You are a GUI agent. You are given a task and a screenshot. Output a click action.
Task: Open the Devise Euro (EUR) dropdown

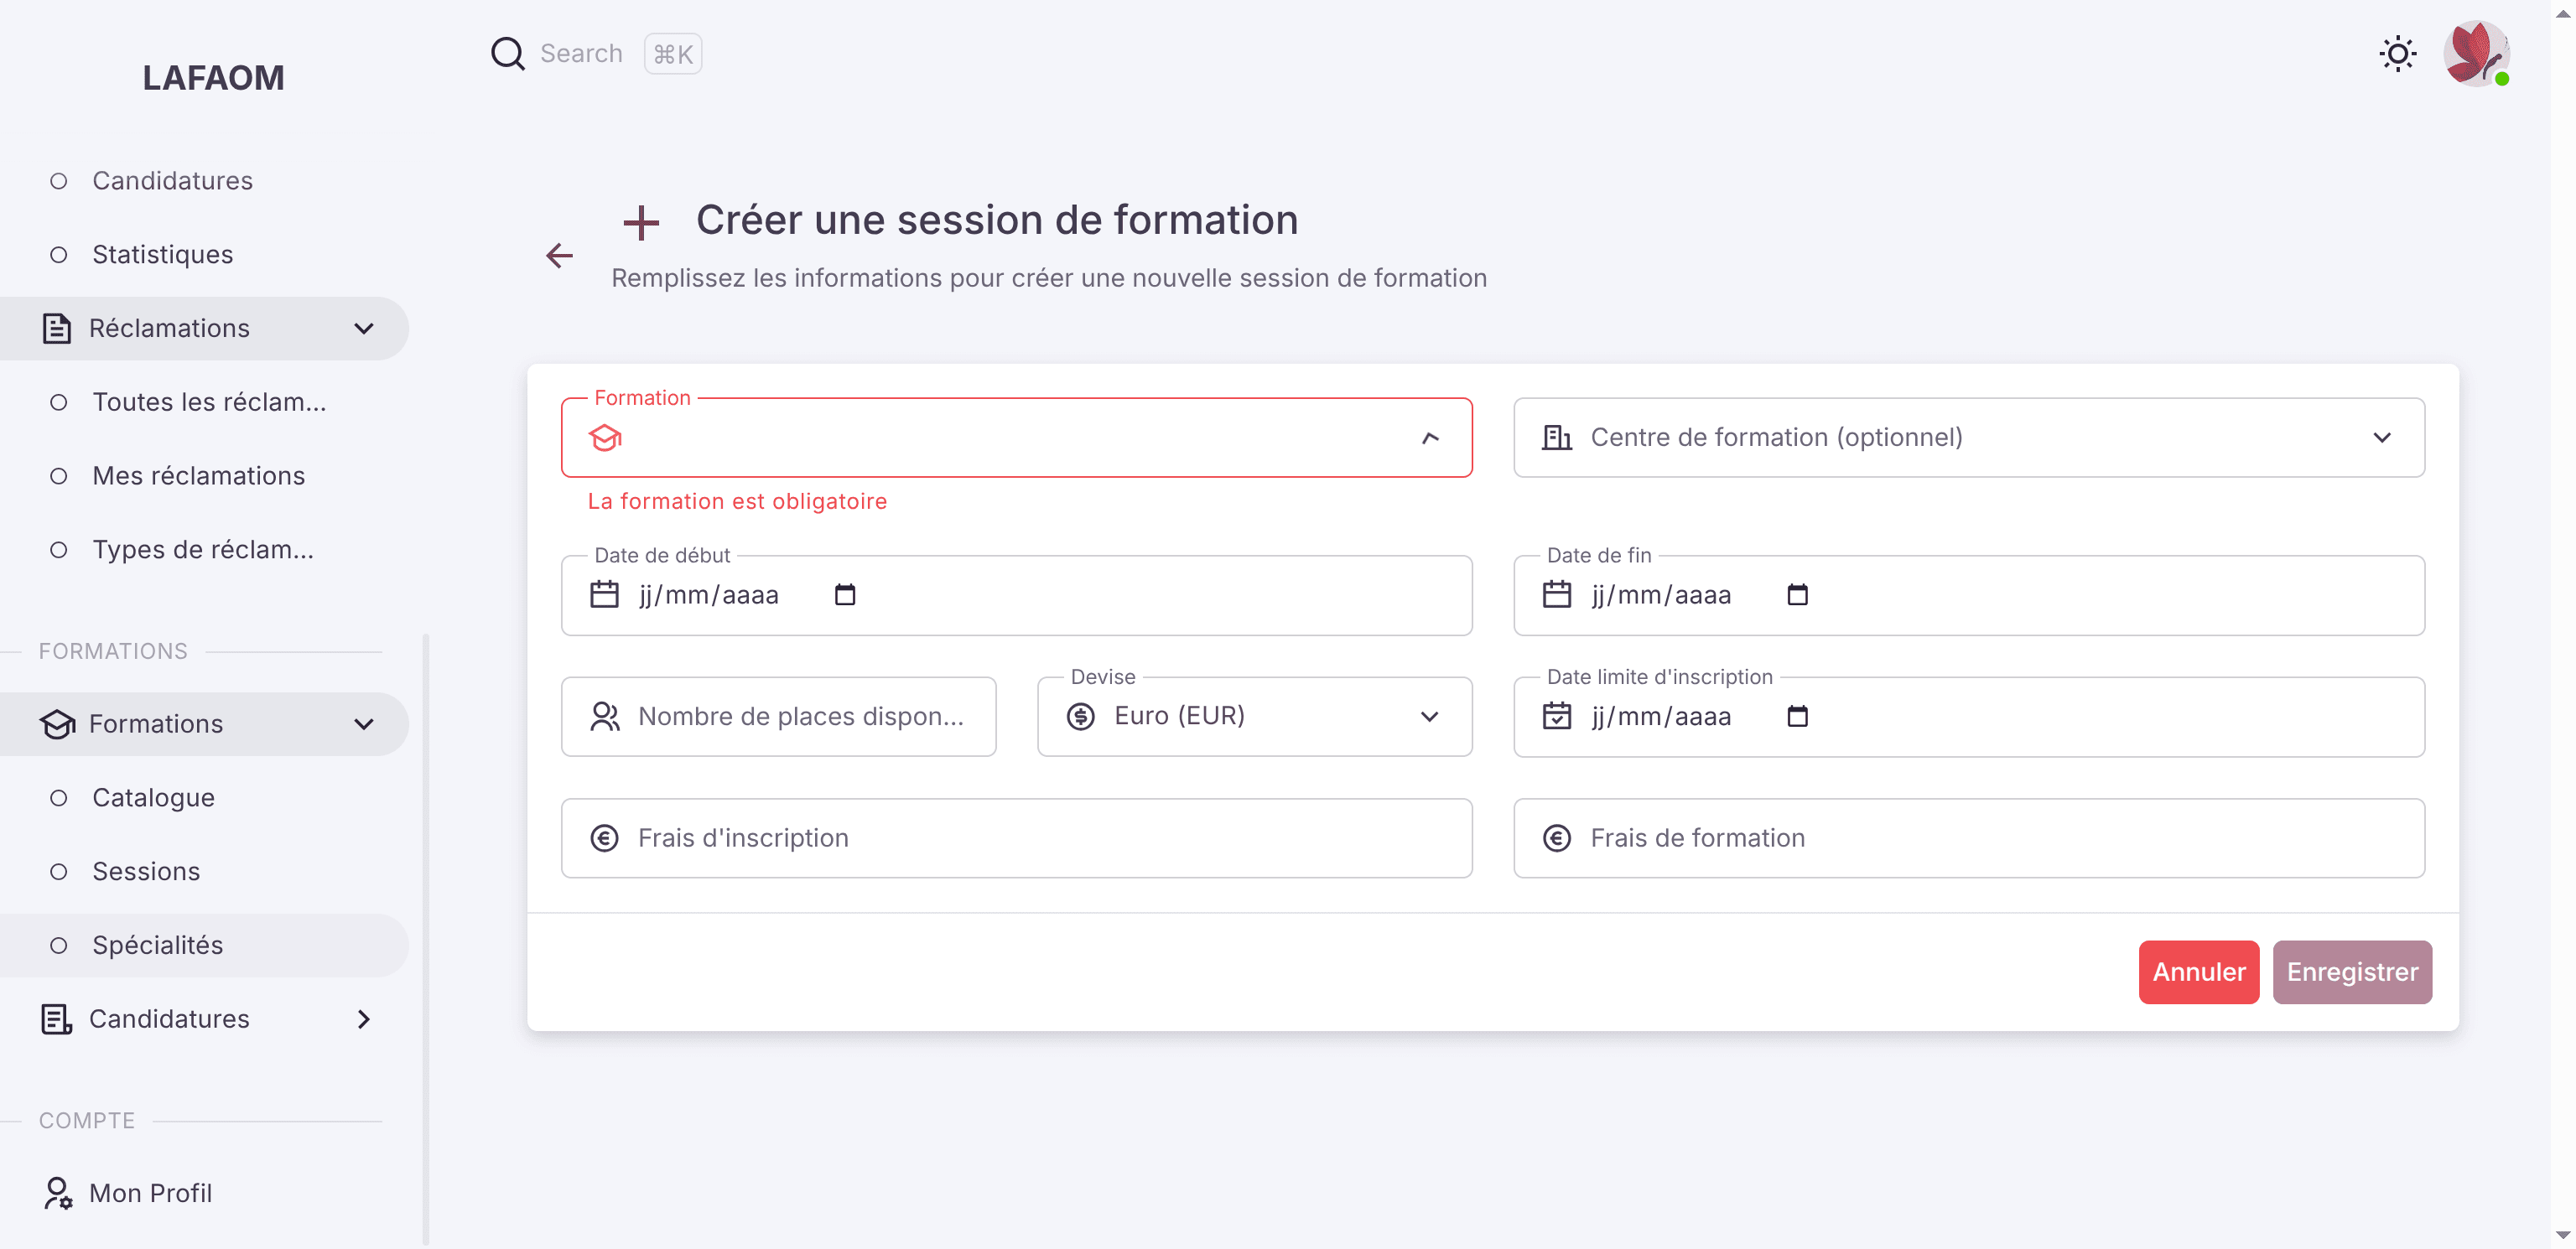tap(1254, 716)
